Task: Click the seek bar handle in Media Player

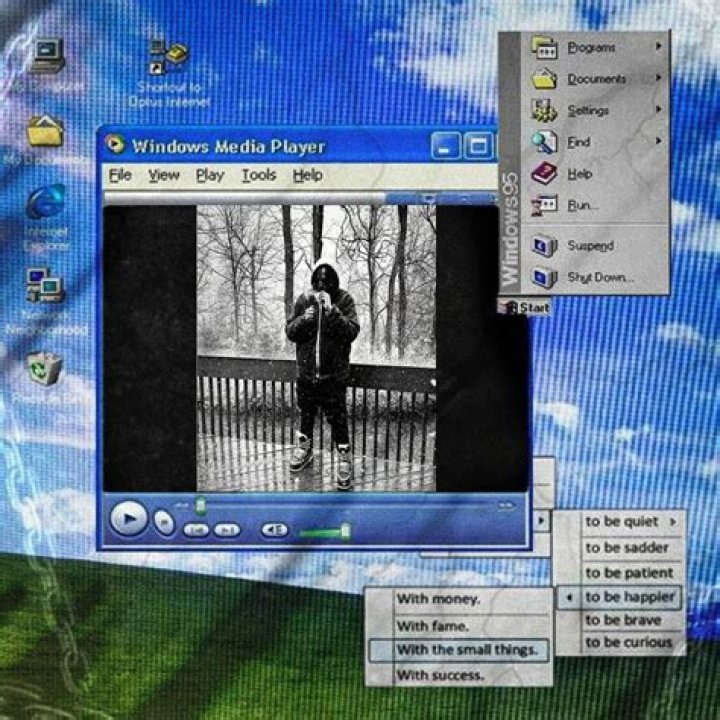Action: 200,505
